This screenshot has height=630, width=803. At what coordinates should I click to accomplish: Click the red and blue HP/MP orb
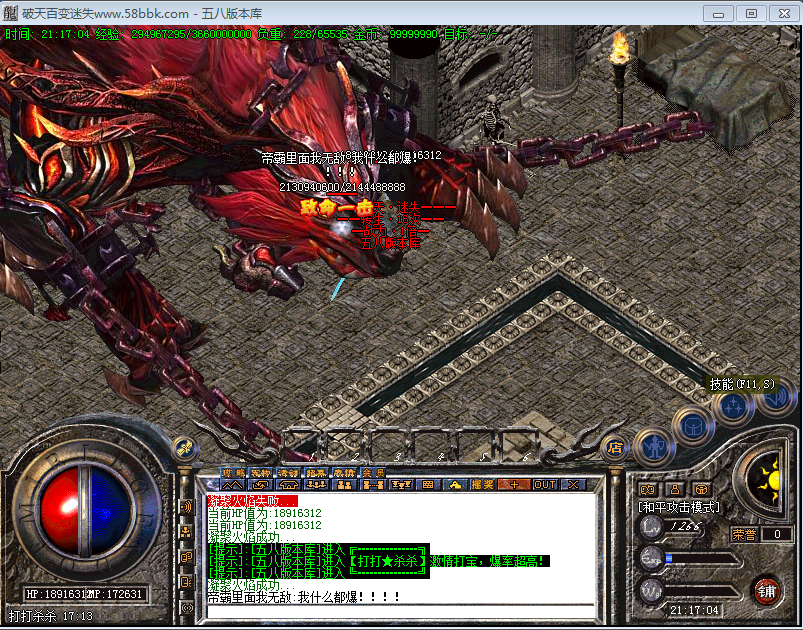(x=86, y=511)
